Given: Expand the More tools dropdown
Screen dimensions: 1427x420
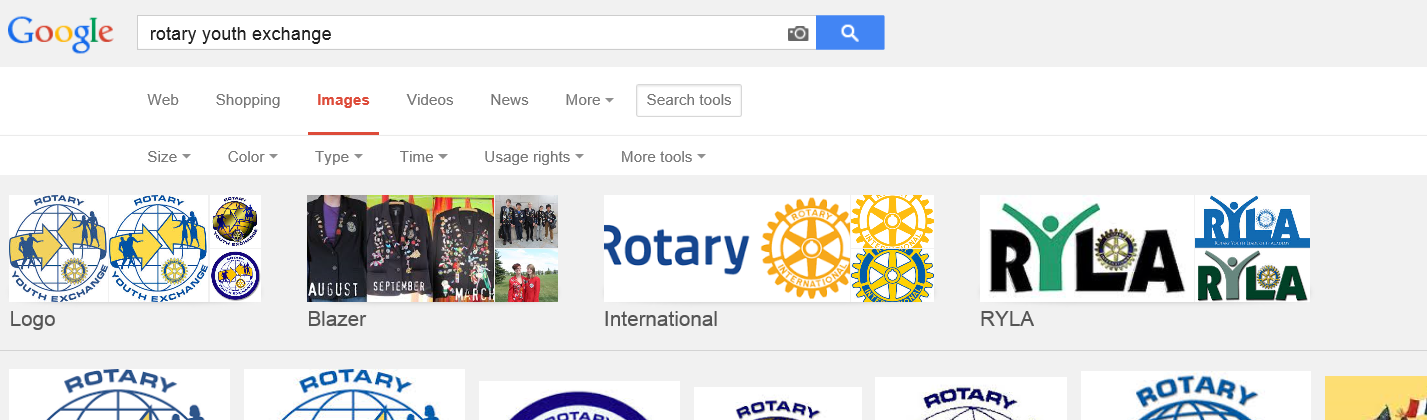Looking at the screenshot, I should click(x=663, y=157).
